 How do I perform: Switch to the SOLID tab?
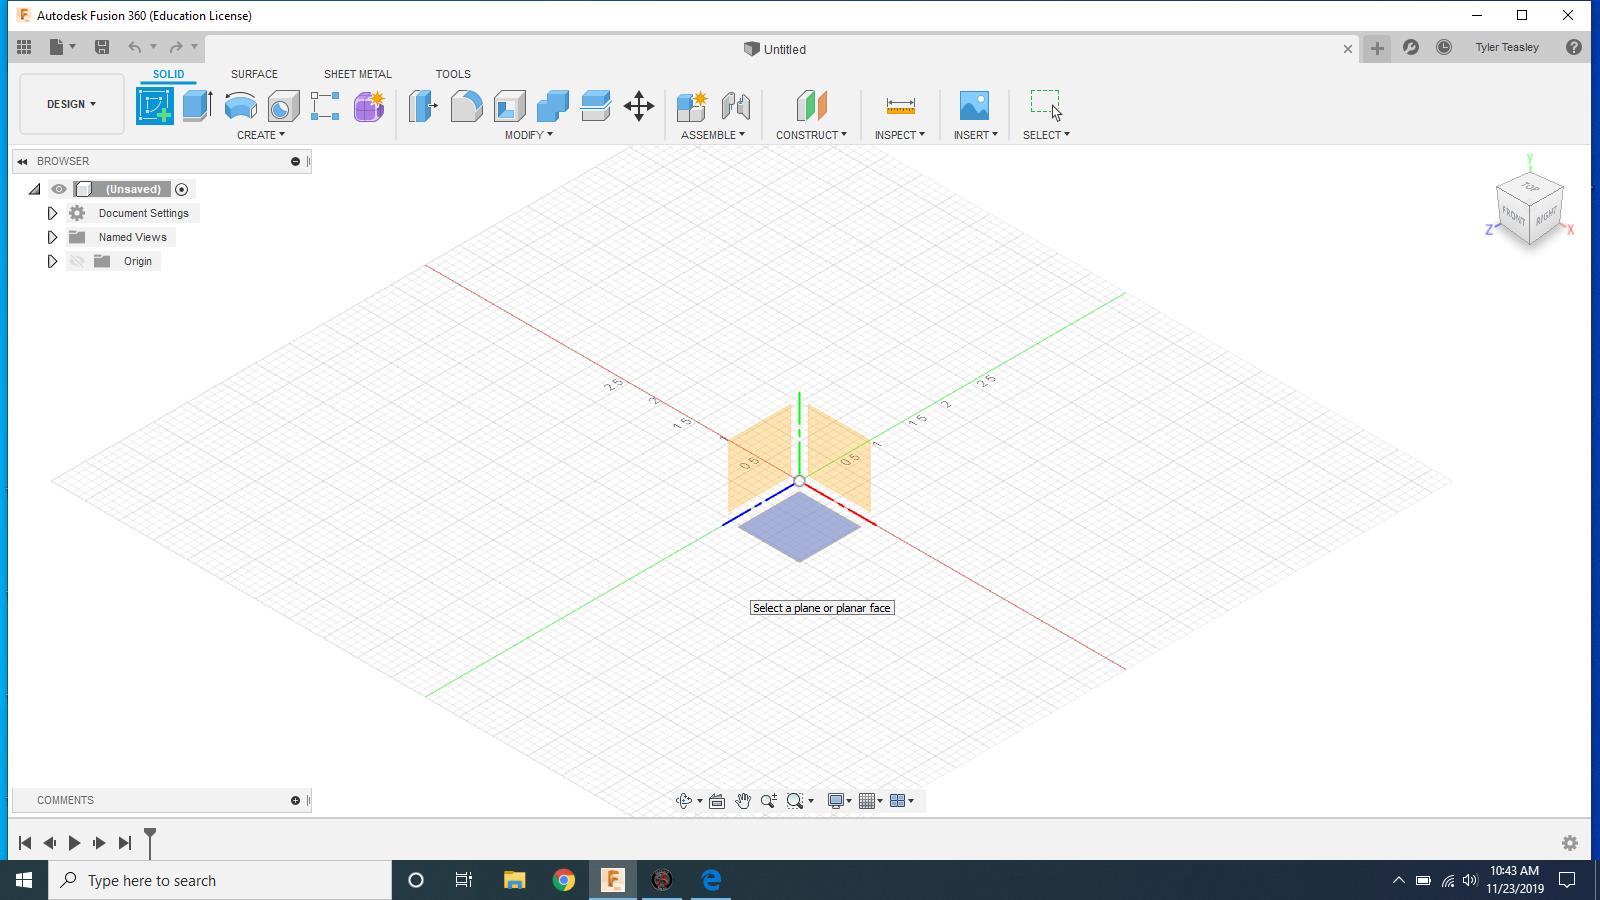click(168, 74)
